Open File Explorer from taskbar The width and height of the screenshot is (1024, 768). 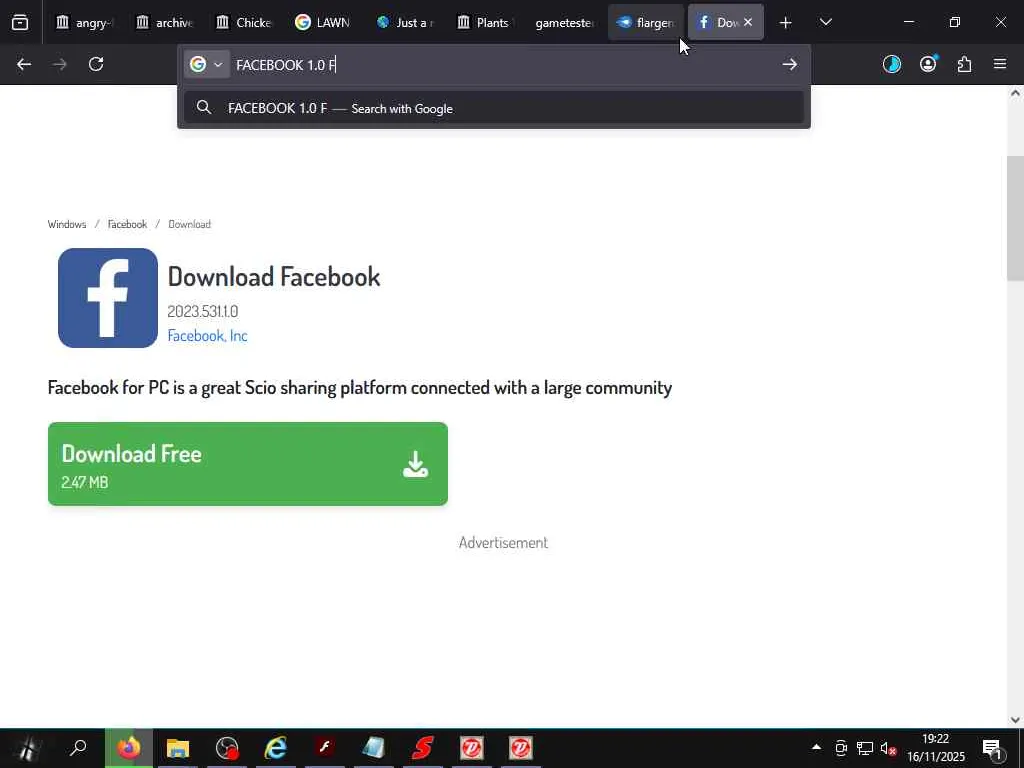point(178,748)
